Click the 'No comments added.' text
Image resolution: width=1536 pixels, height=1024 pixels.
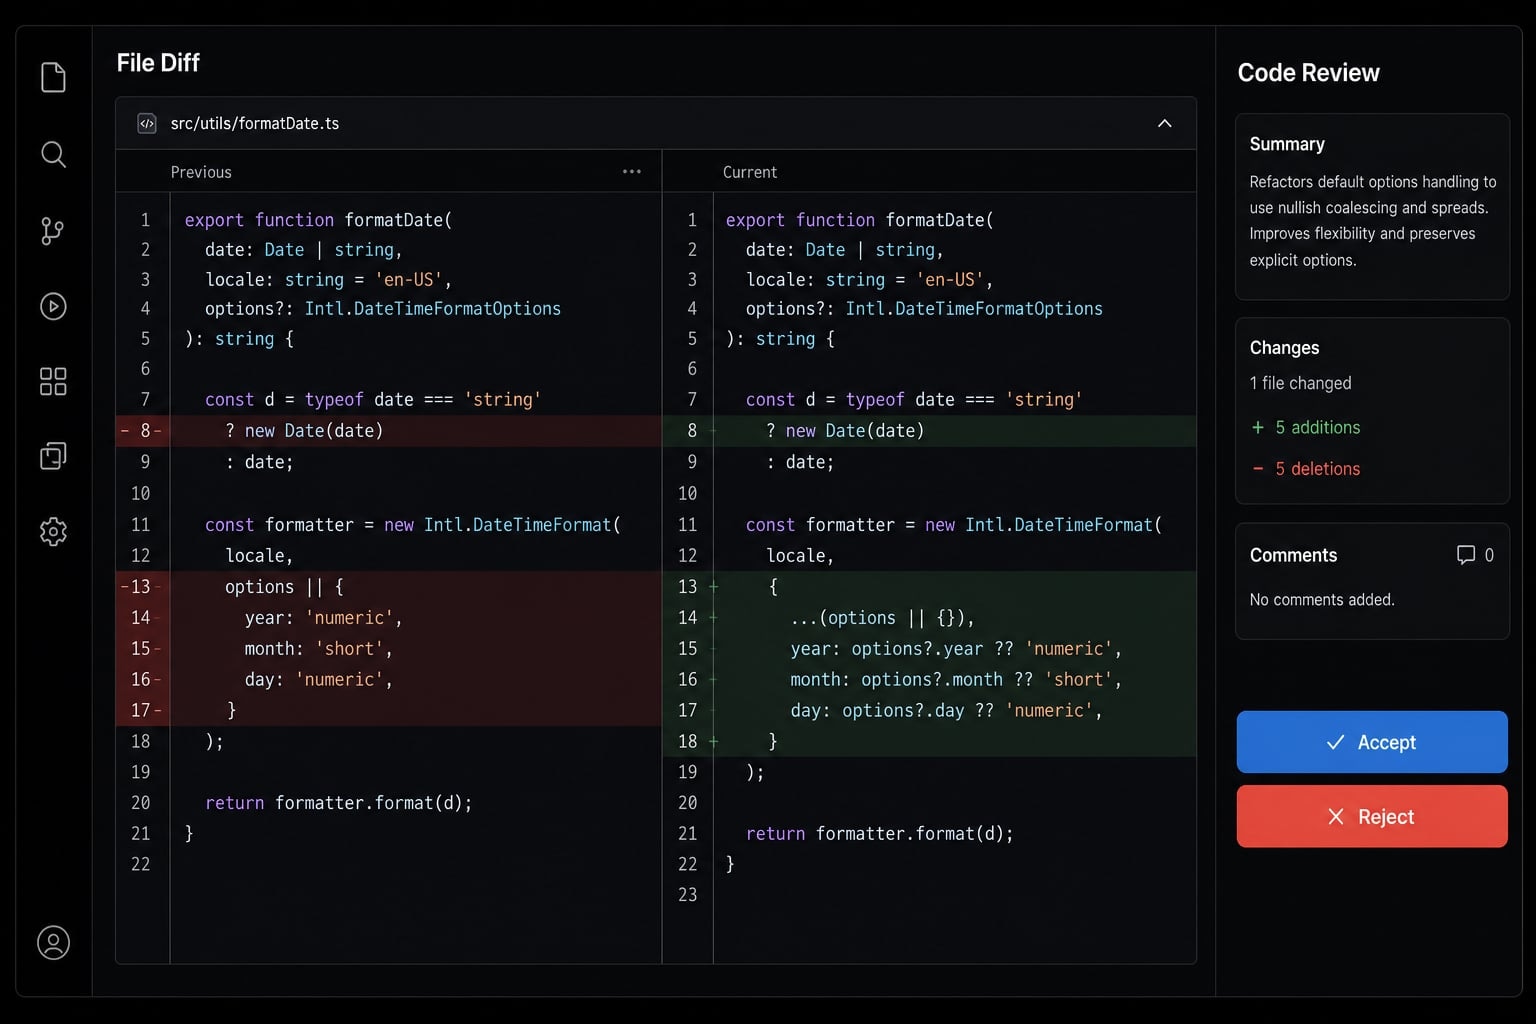pyautogui.click(x=1321, y=599)
